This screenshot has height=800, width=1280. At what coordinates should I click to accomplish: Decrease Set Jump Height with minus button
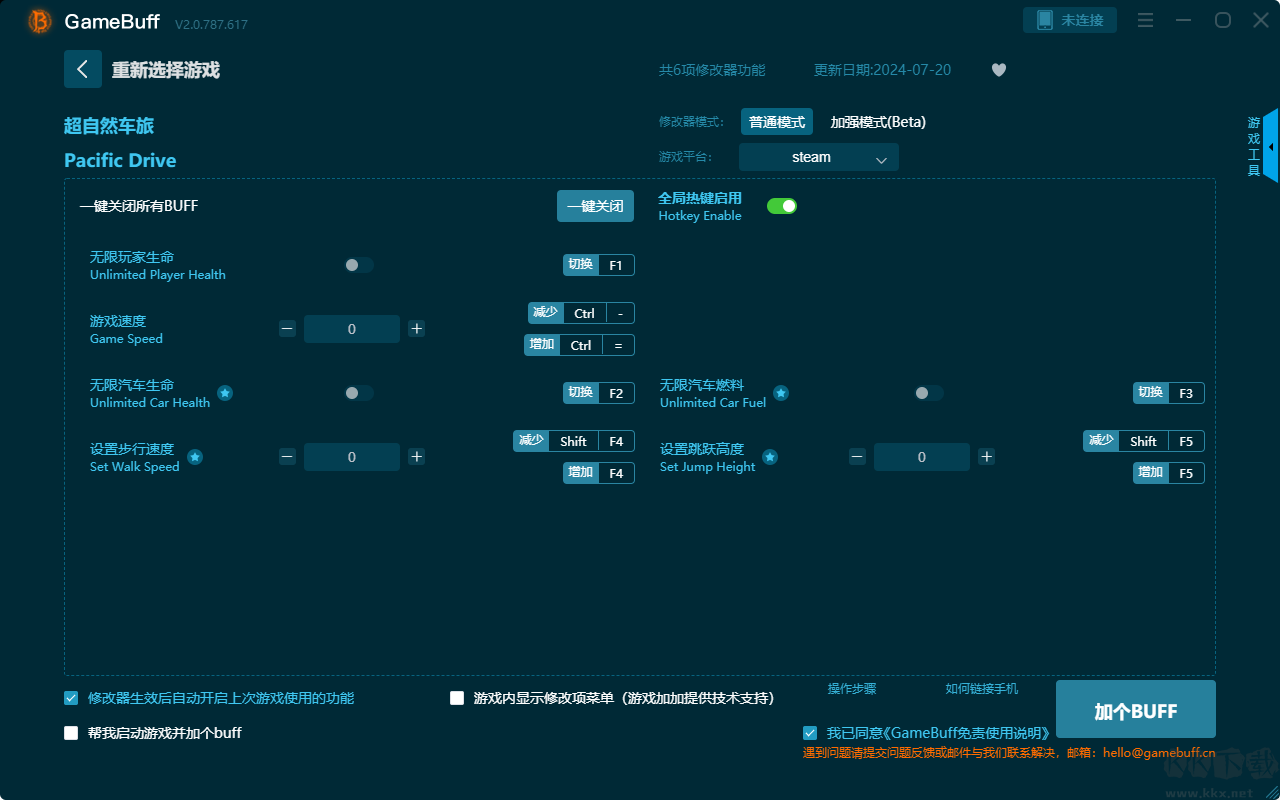tap(857, 457)
